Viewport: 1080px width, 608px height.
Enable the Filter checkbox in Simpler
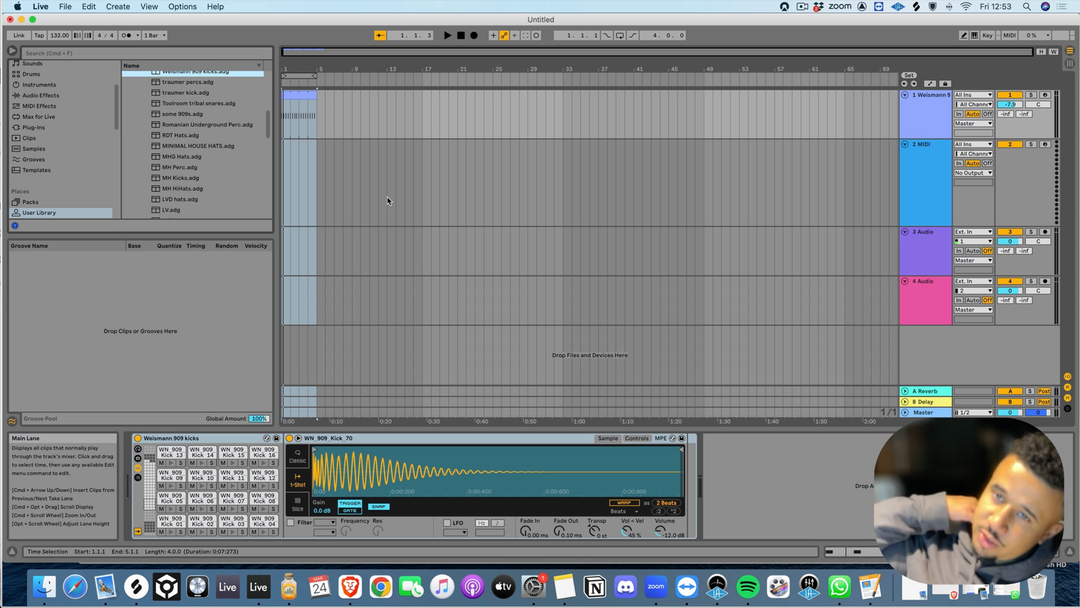pos(291,523)
